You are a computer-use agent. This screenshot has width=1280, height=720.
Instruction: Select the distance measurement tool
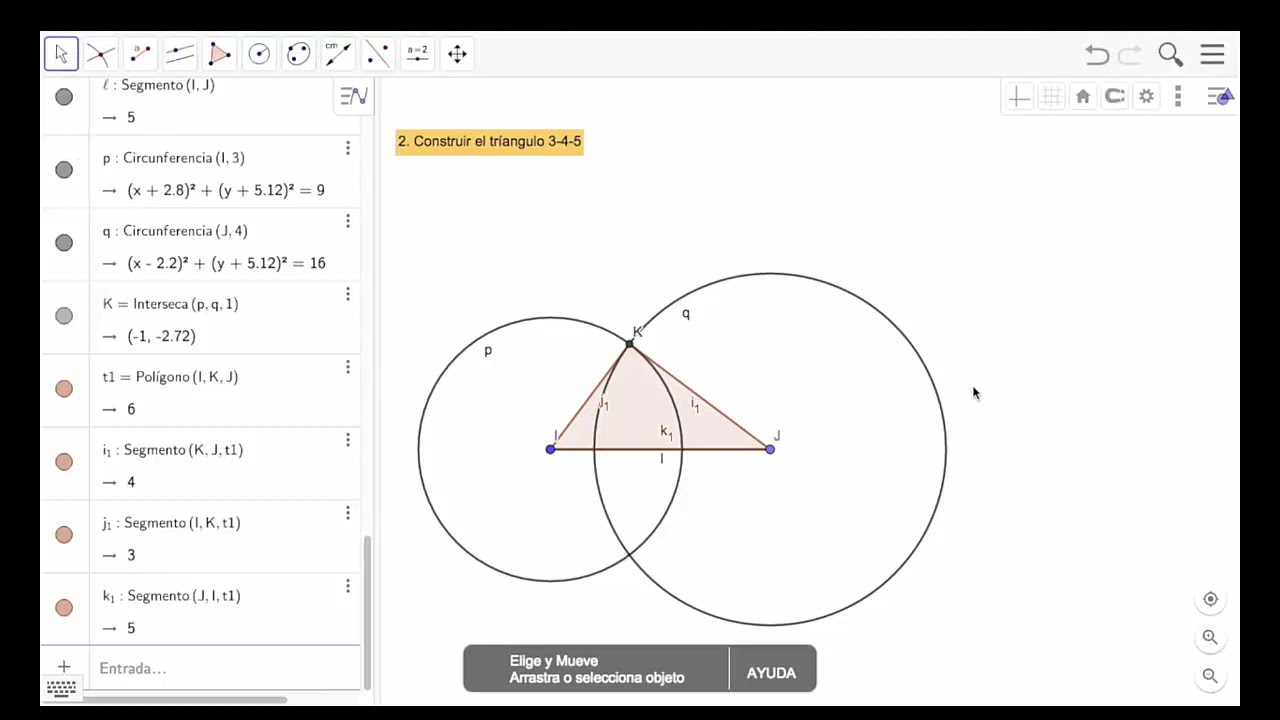338,54
